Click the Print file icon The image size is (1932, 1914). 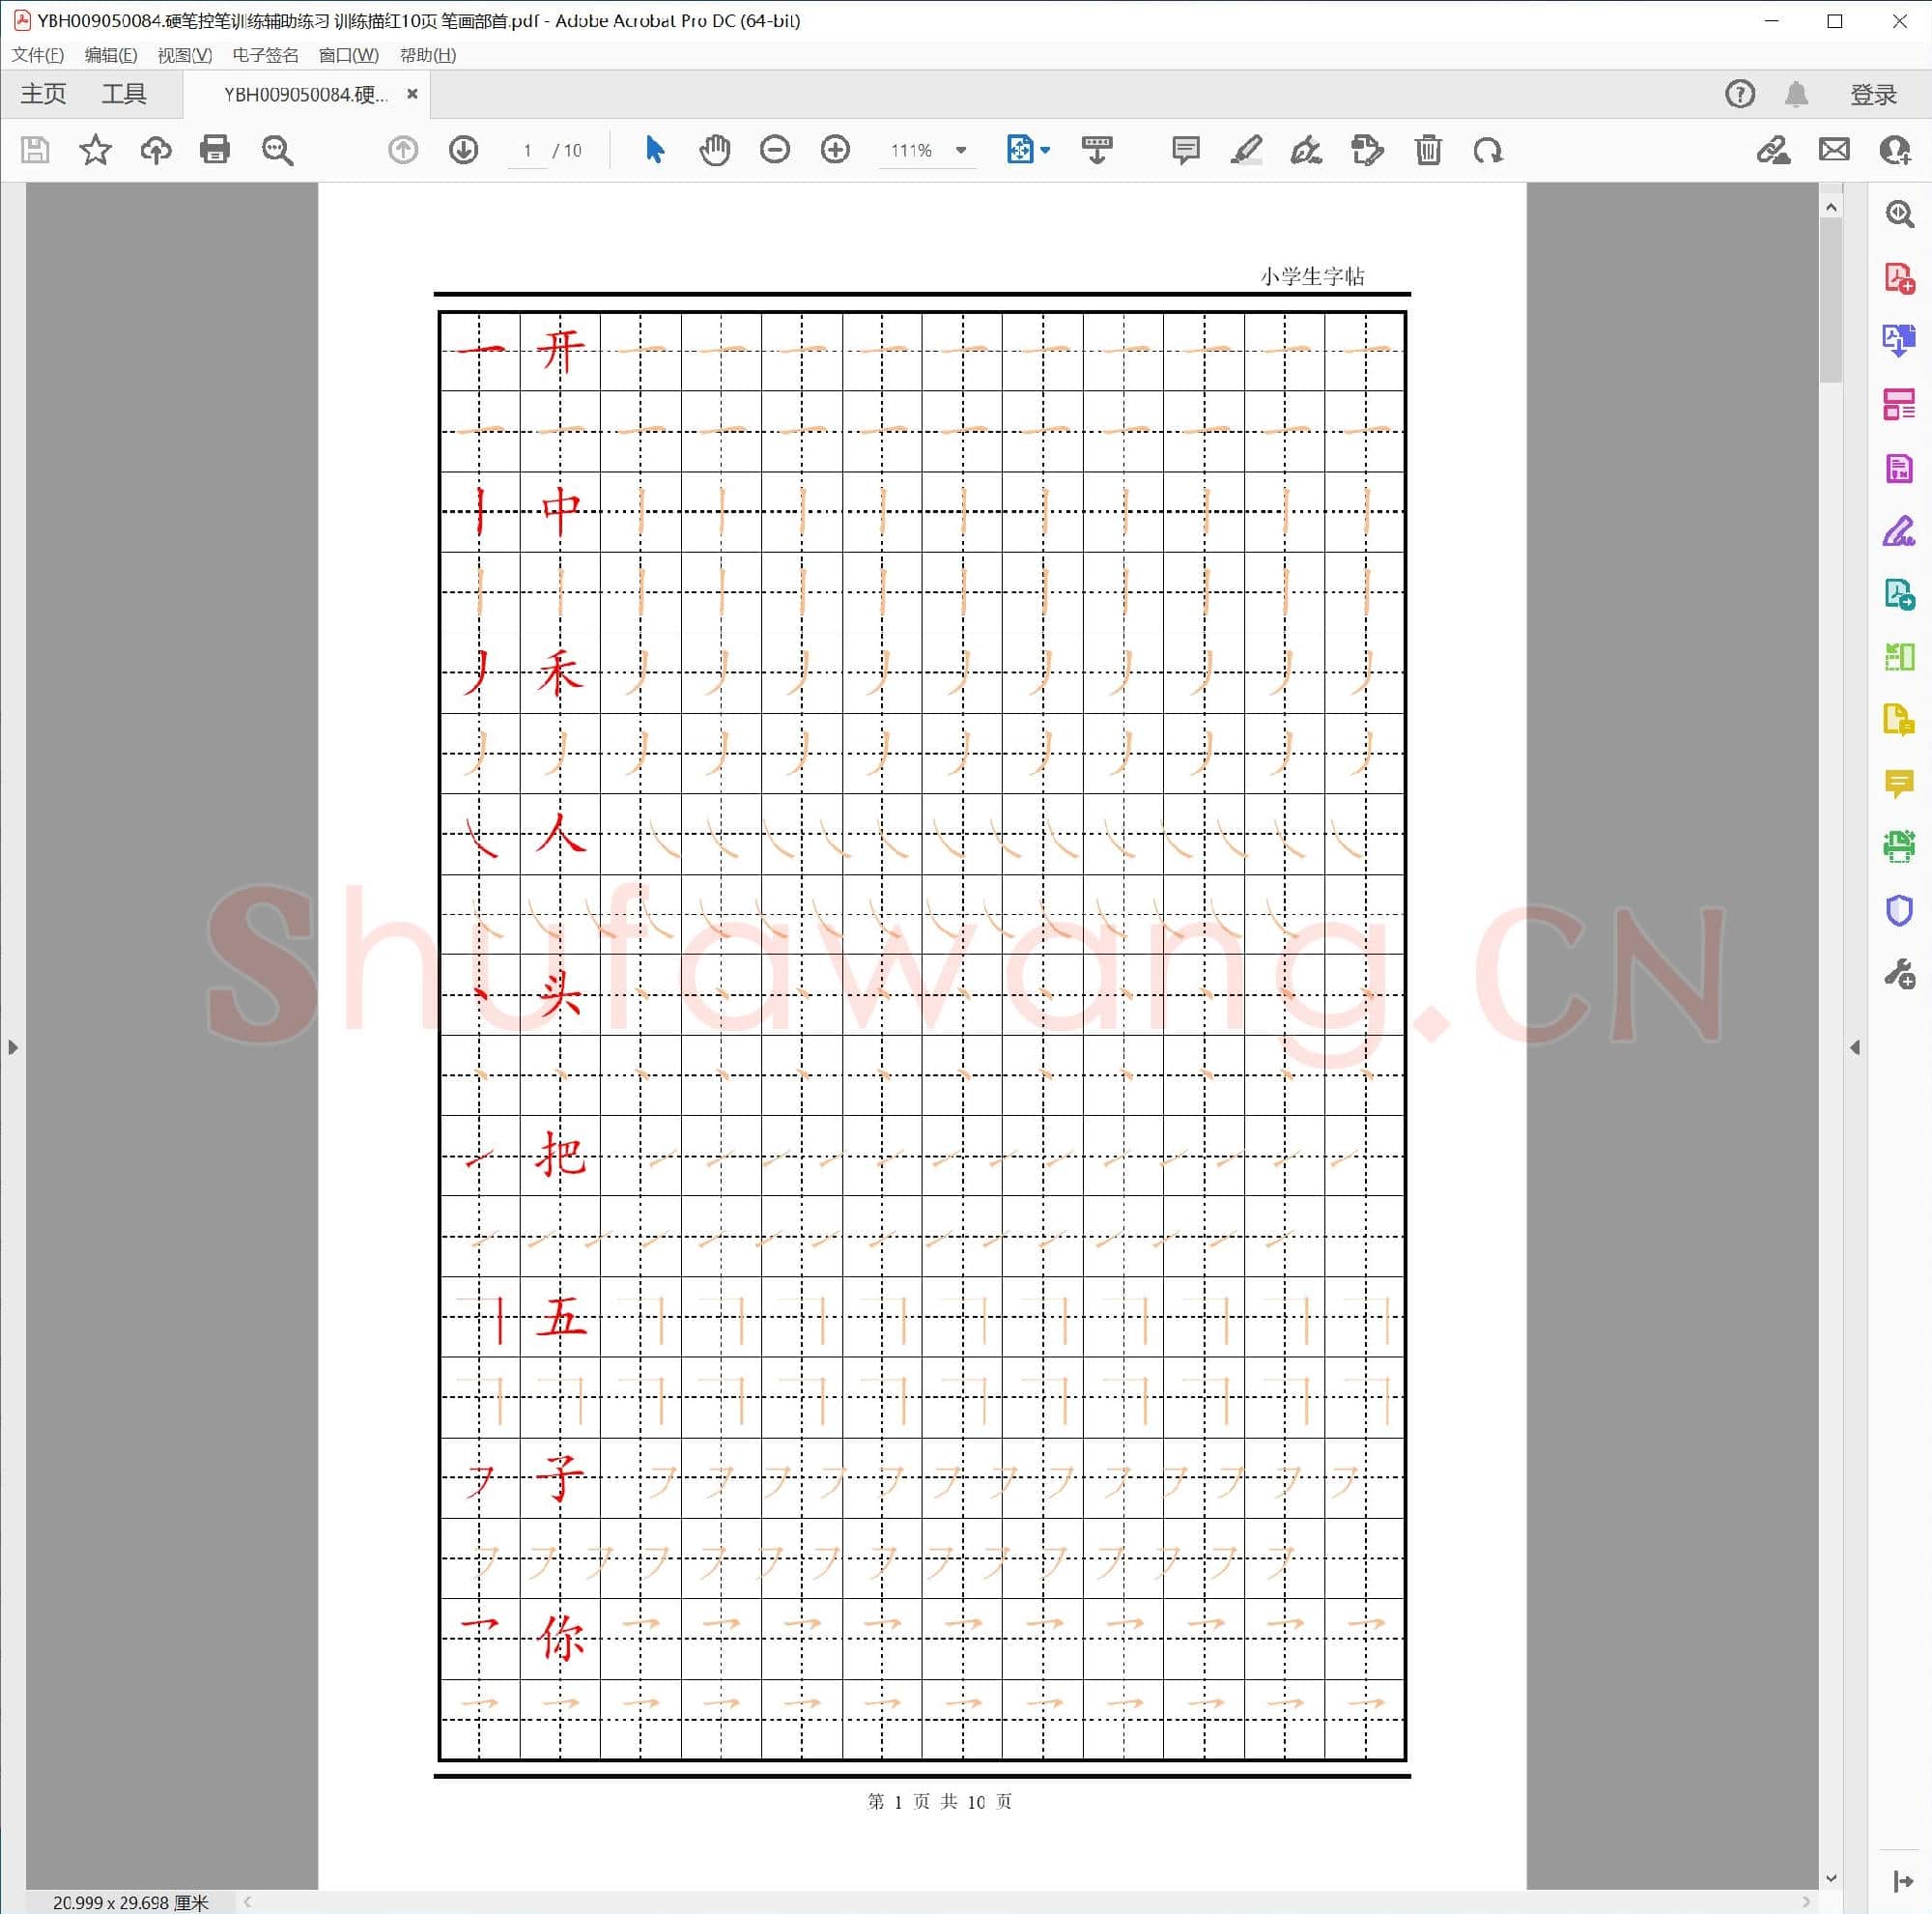tap(215, 150)
